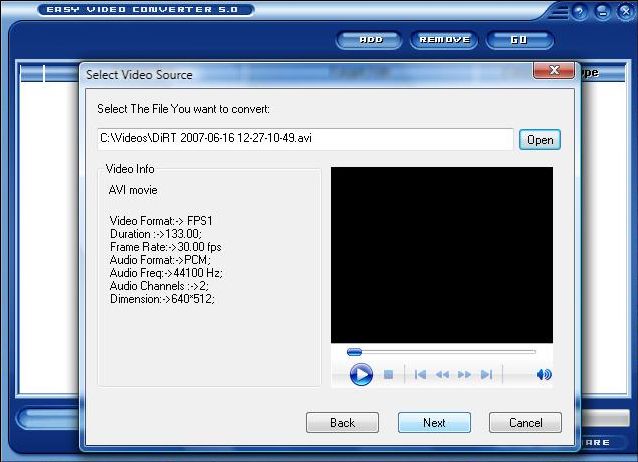
Task: Click the Open button to browse
Action: tap(540, 140)
